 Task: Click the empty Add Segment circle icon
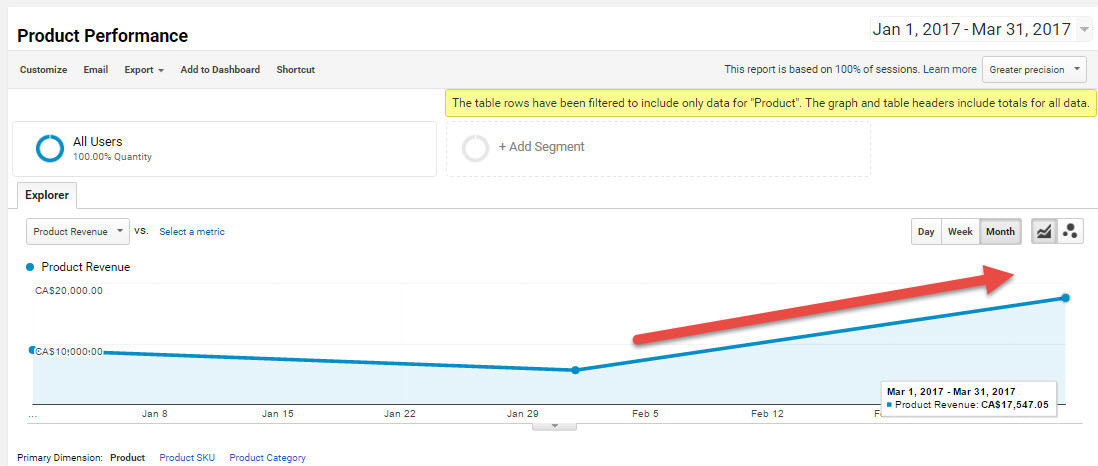click(x=476, y=148)
